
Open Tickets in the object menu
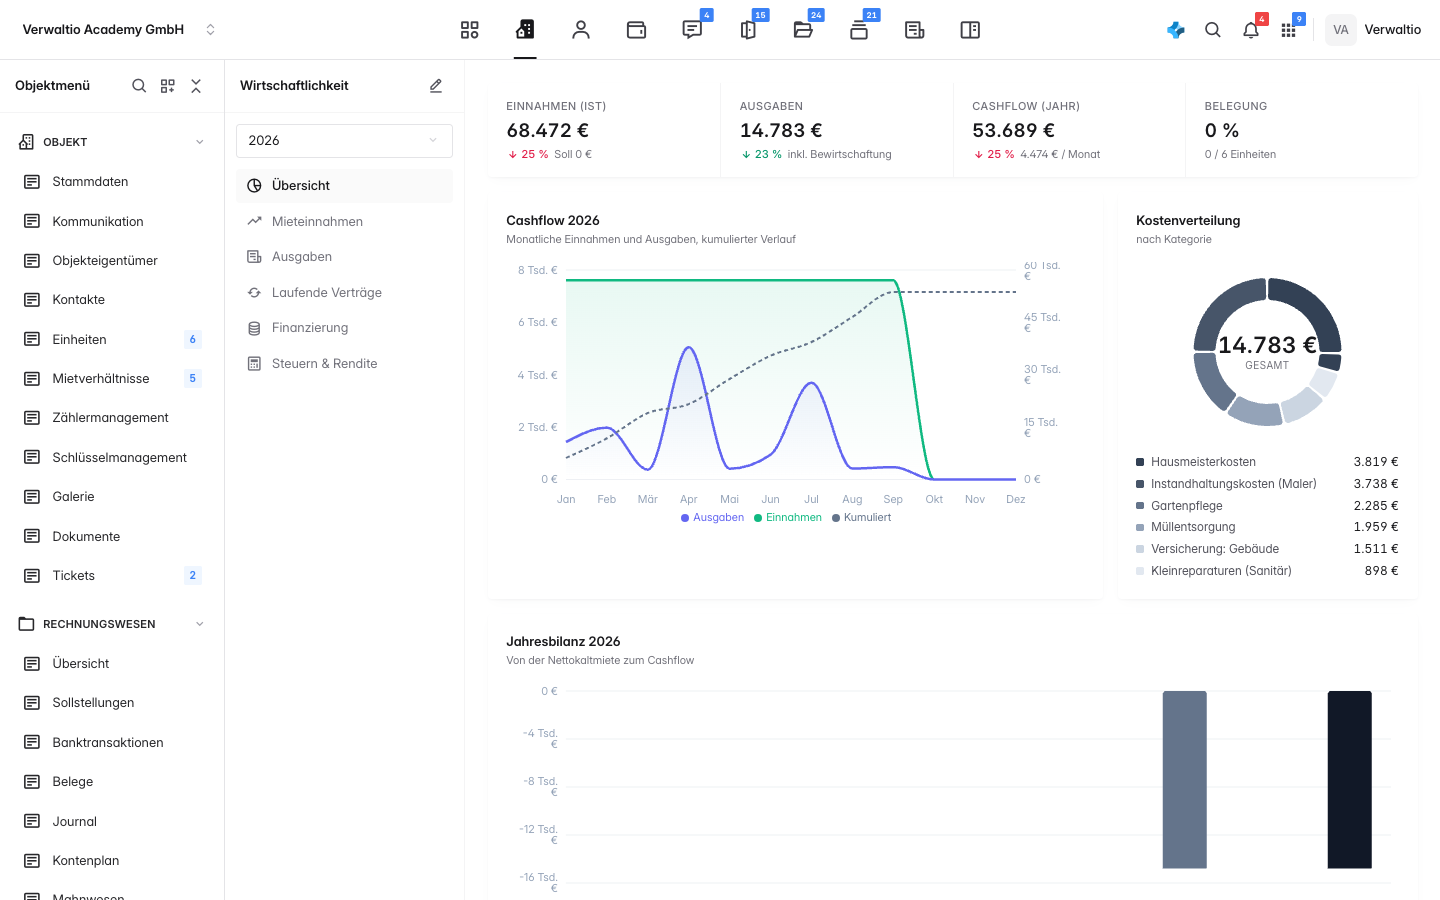(112, 576)
